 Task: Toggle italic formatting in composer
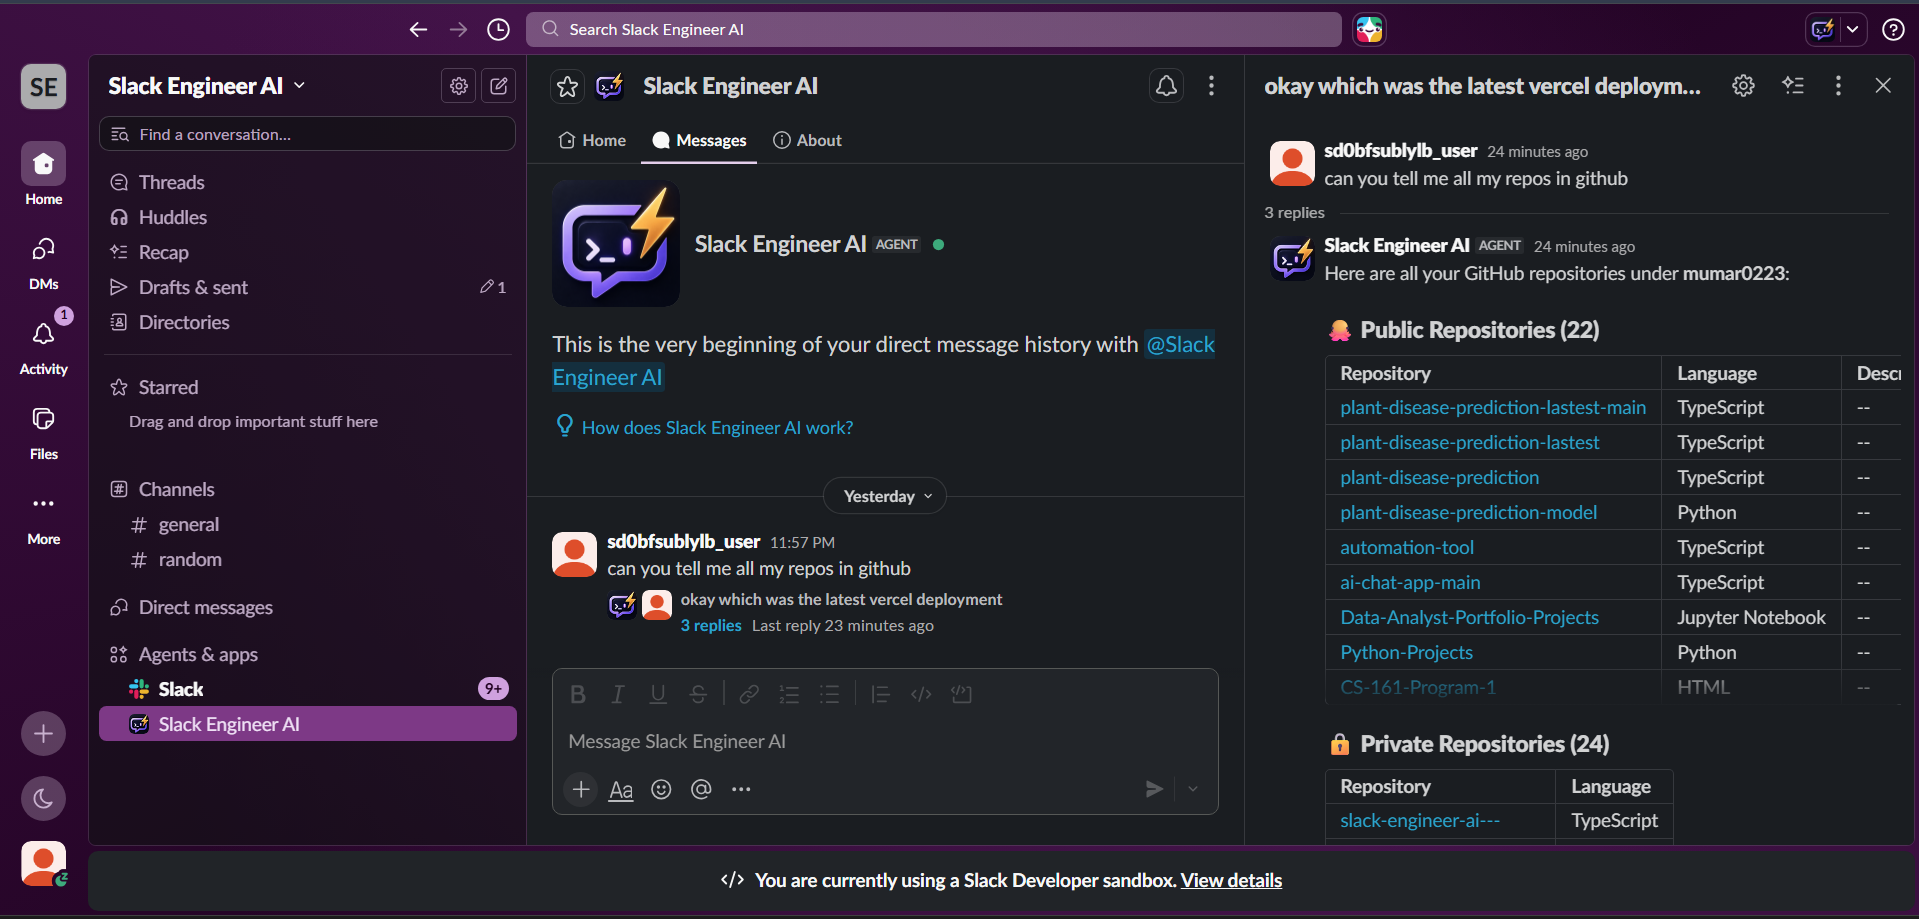(x=618, y=695)
